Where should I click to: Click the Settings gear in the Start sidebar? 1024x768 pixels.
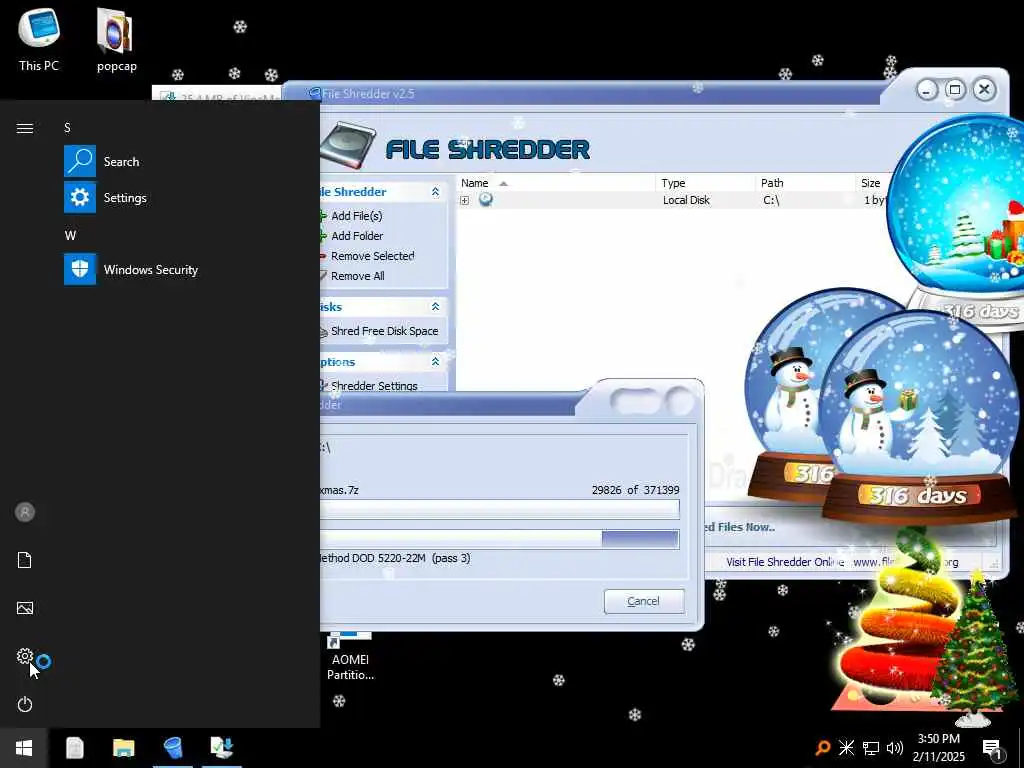pyautogui.click(x=25, y=656)
